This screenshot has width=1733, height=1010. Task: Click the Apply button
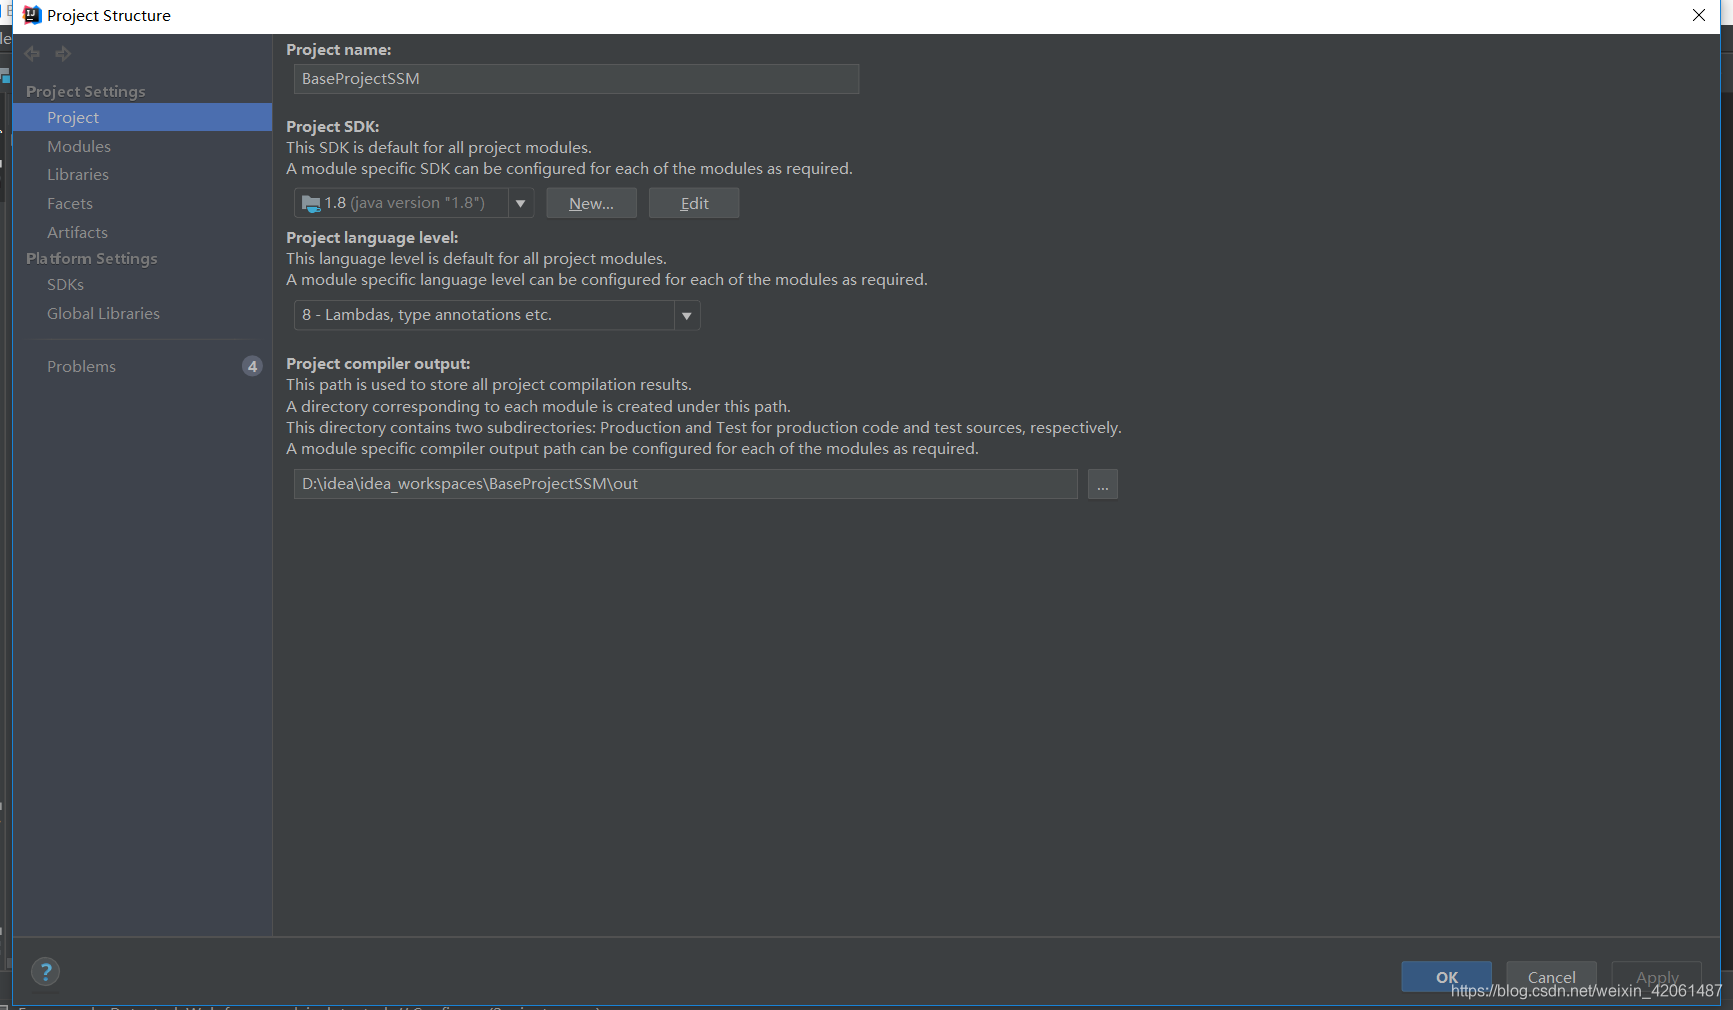[1657, 977]
